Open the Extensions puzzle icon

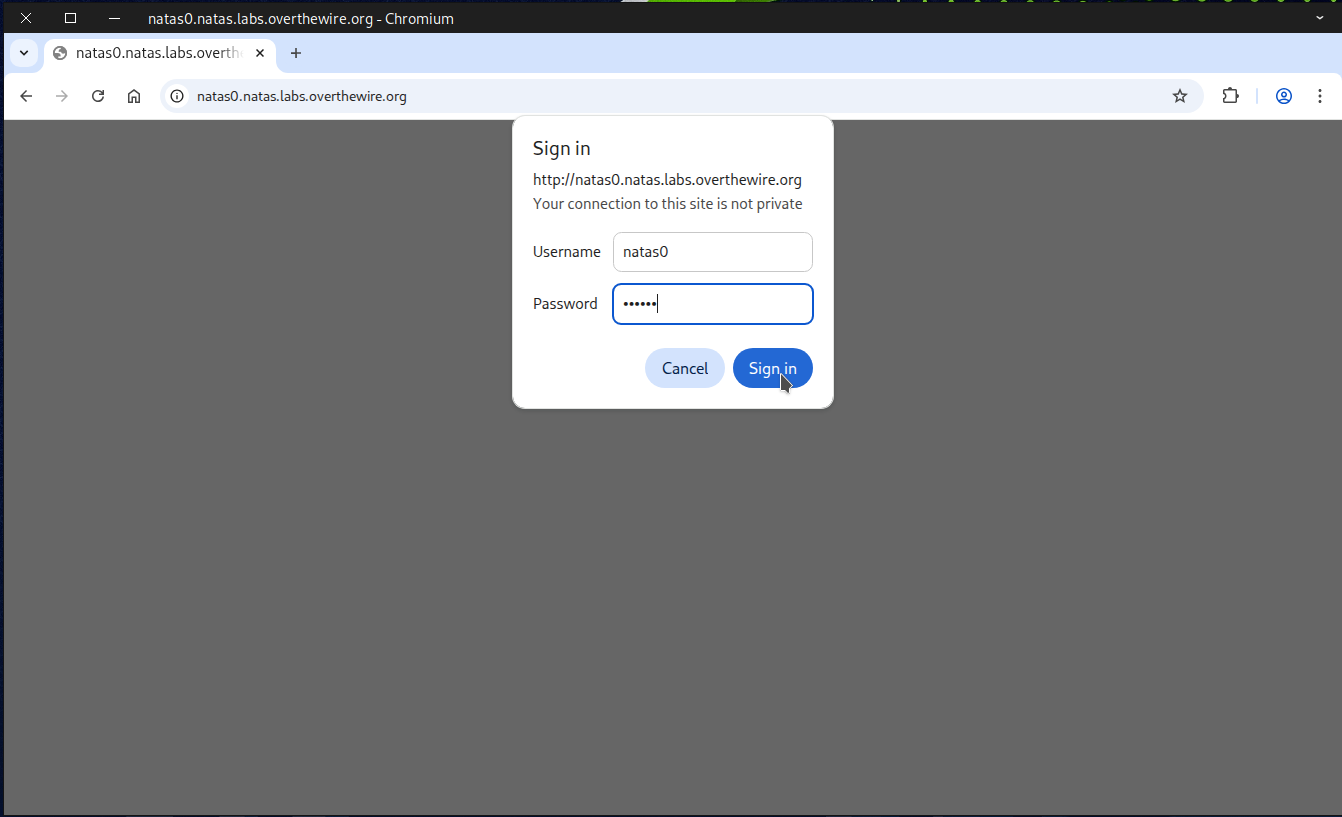coord(1230,96)
